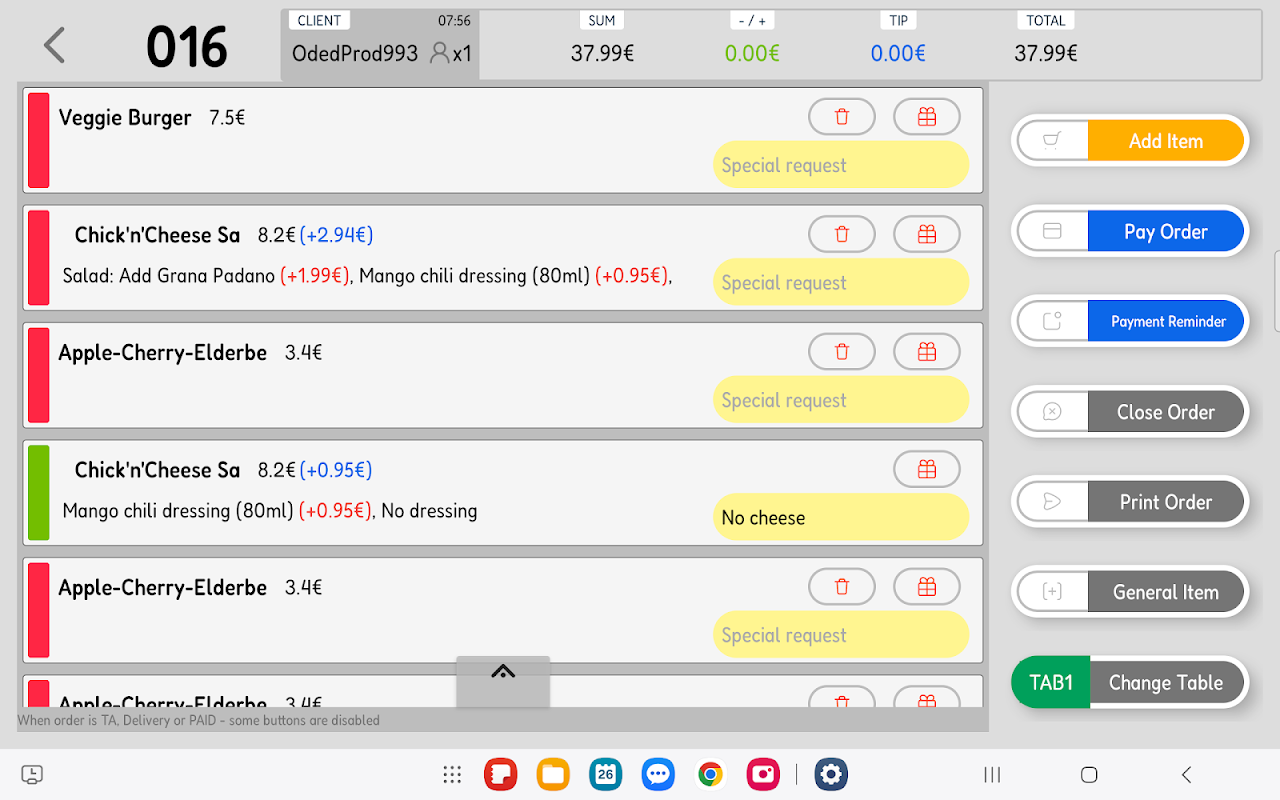Click the Veggie Burger price 7.5€

click(227, 118)
